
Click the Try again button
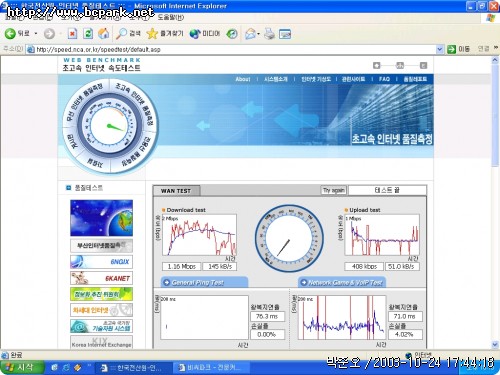pyautogui.click(x=333, y=190)
